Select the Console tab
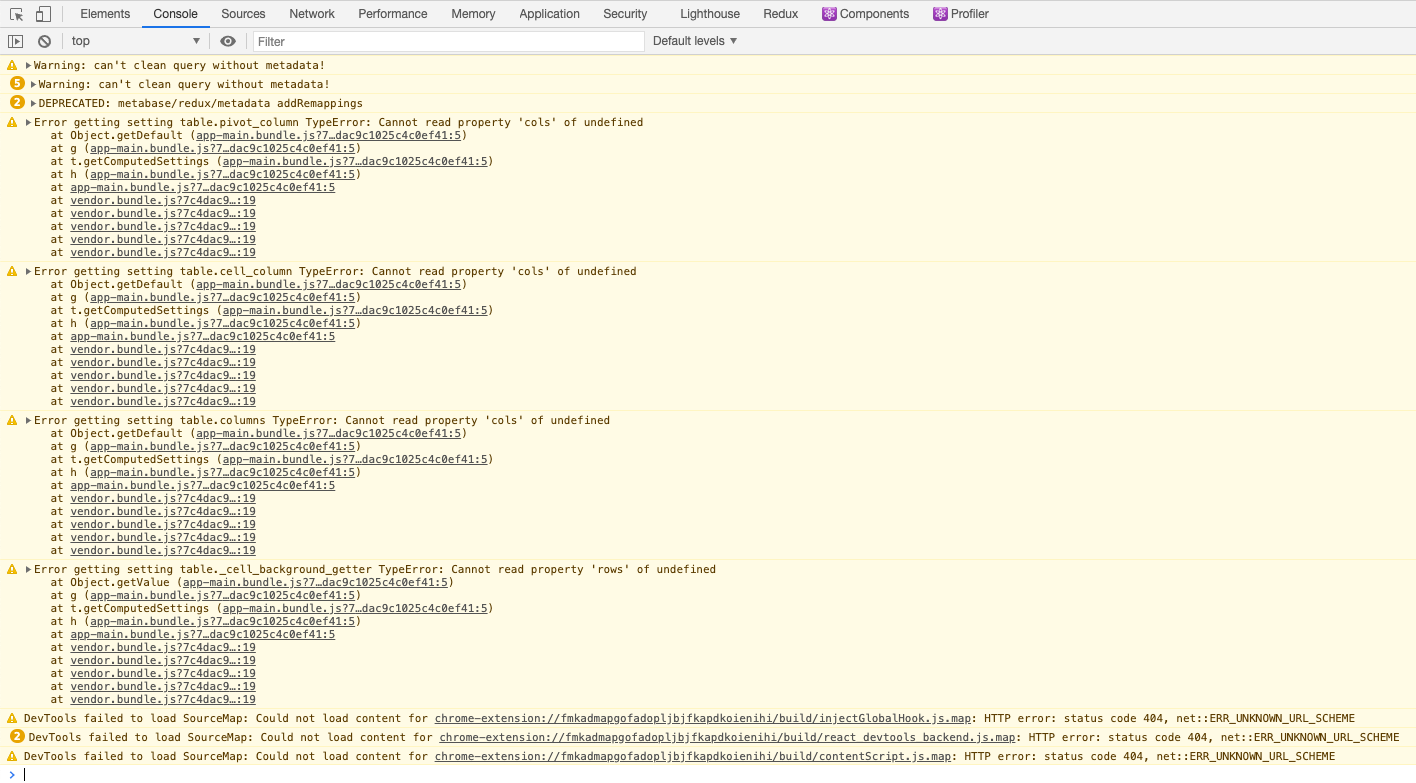This screenshot has width=1416, height=783. point(176,14)
